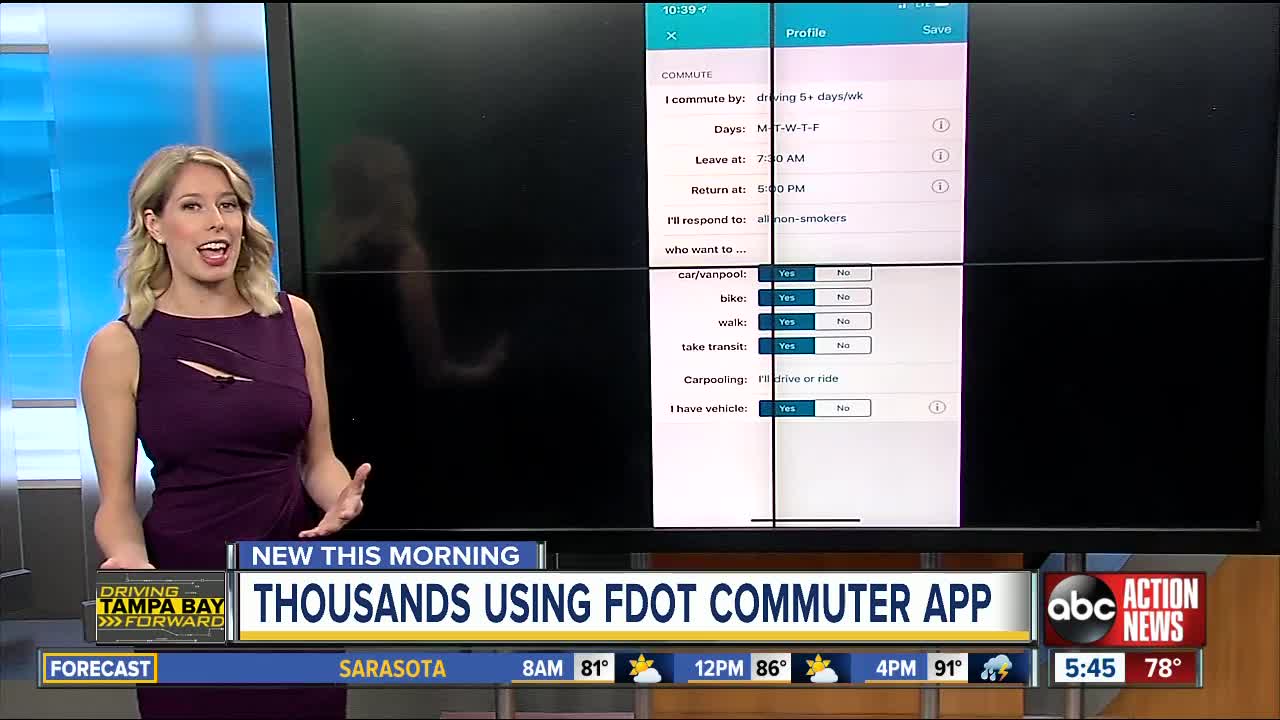Select Yes for bike
Screen dimensions: 1280x720
coord(786,297)
